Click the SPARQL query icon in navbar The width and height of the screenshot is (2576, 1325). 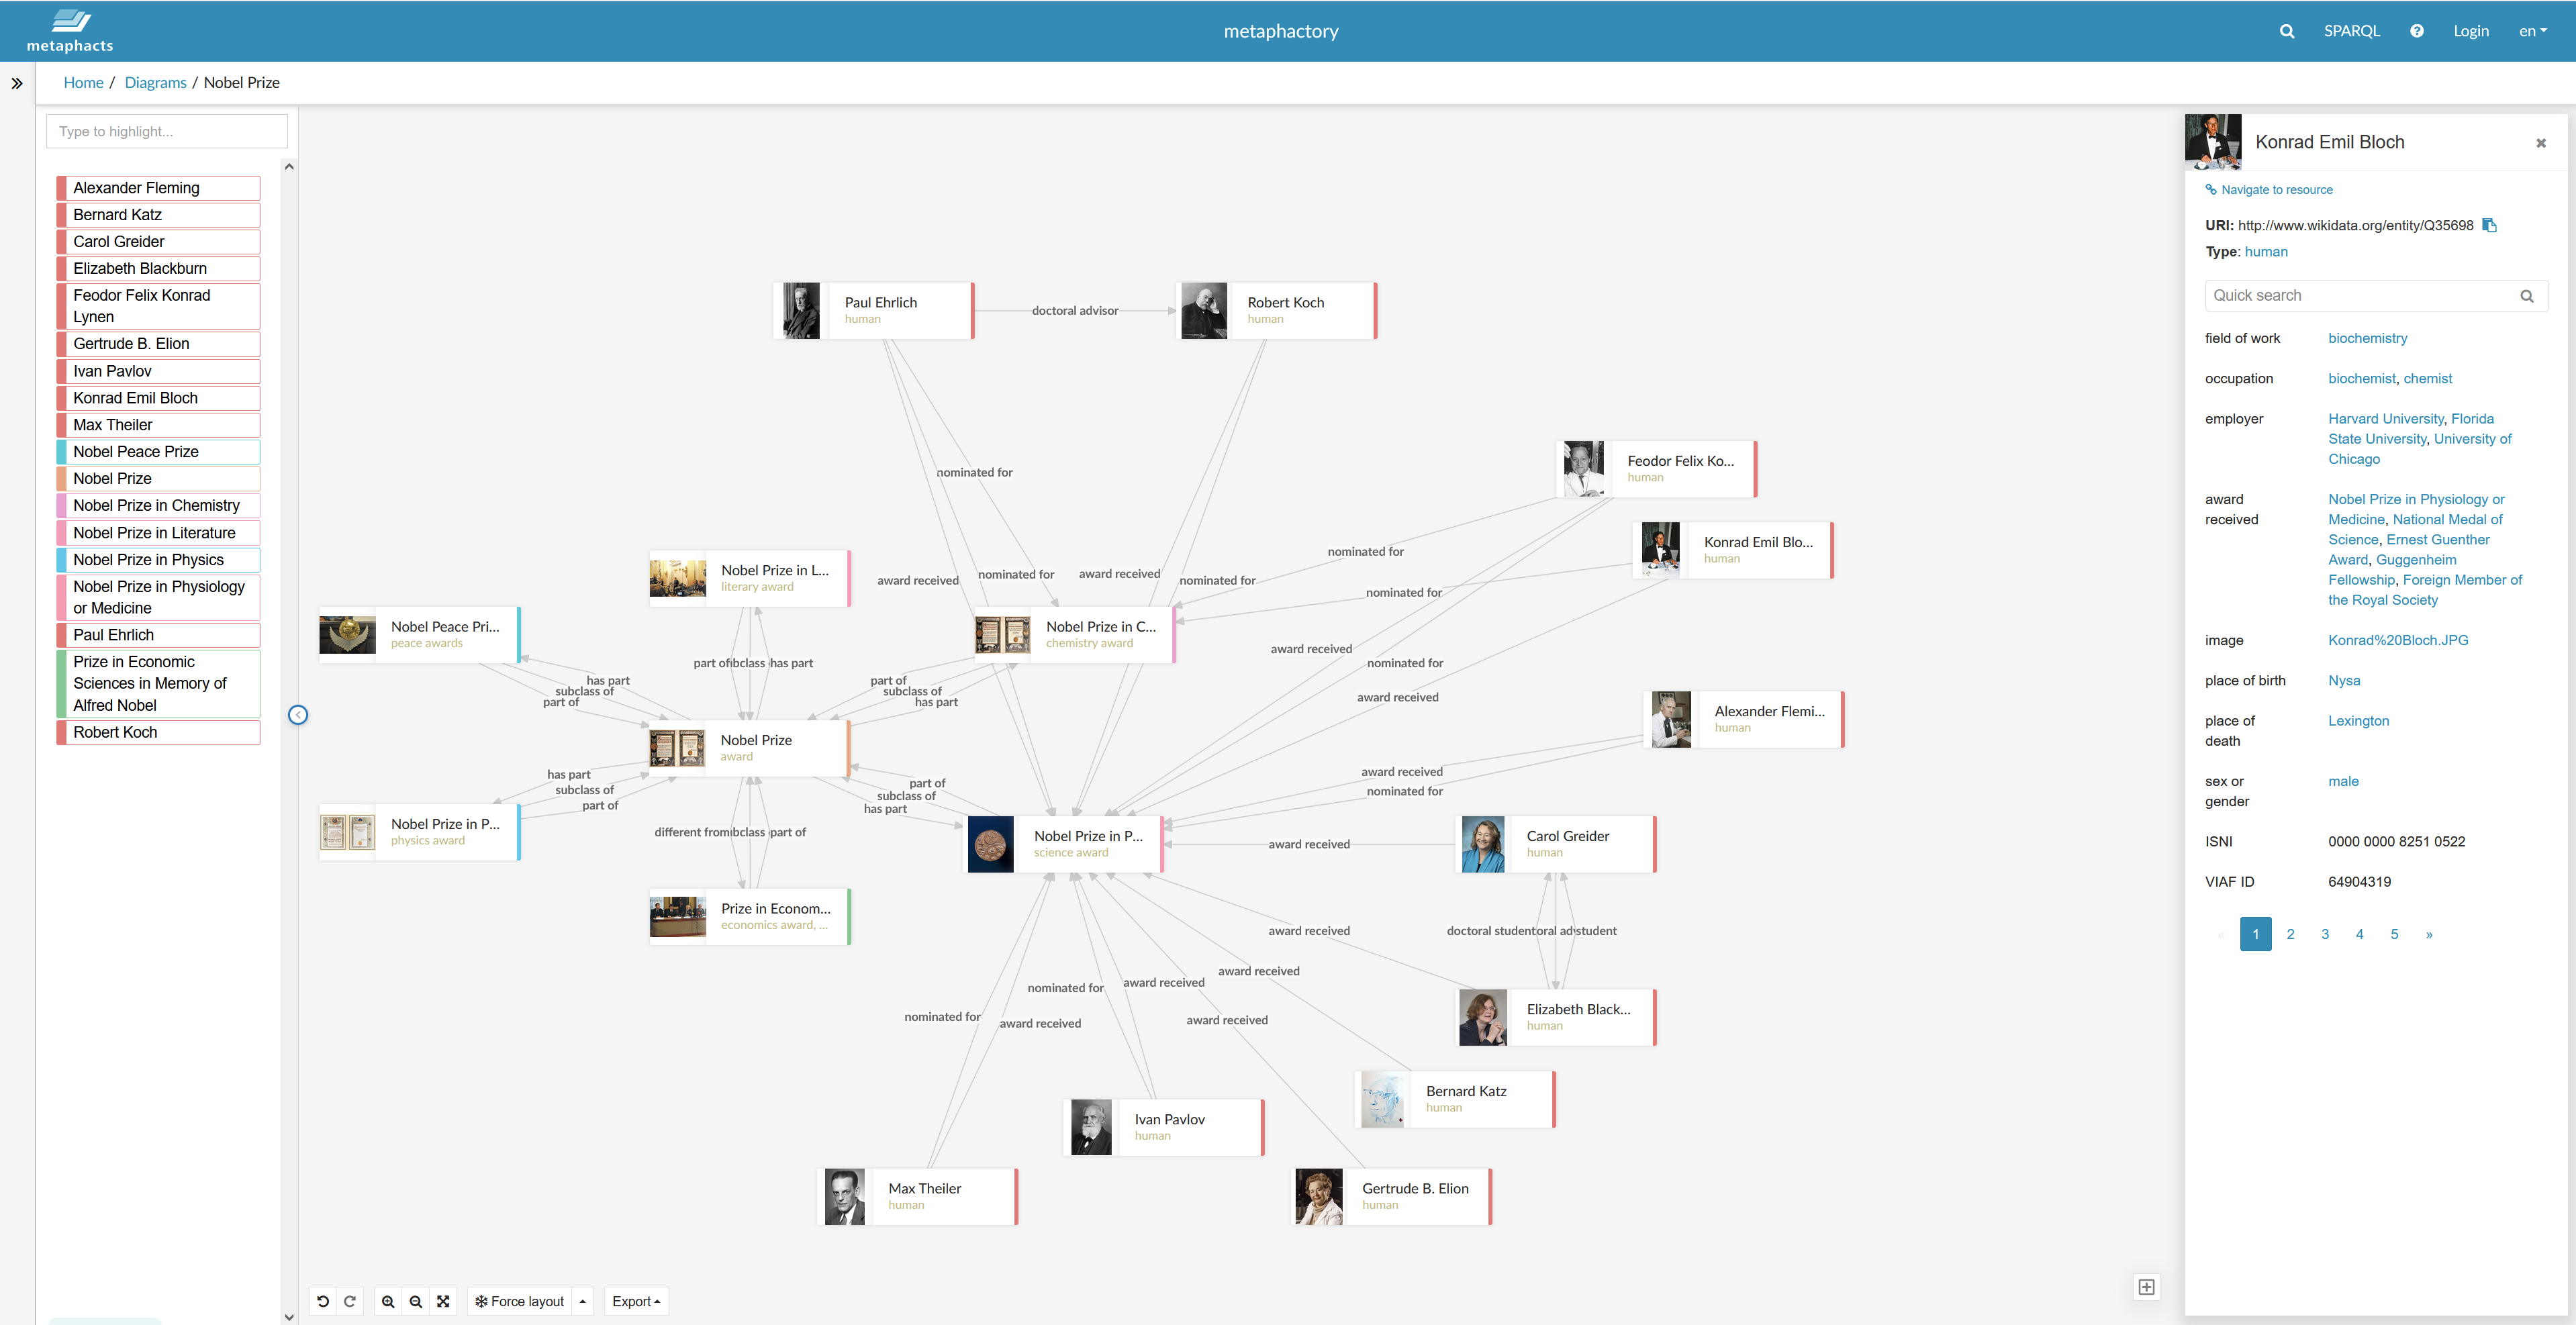(2351, 29)
